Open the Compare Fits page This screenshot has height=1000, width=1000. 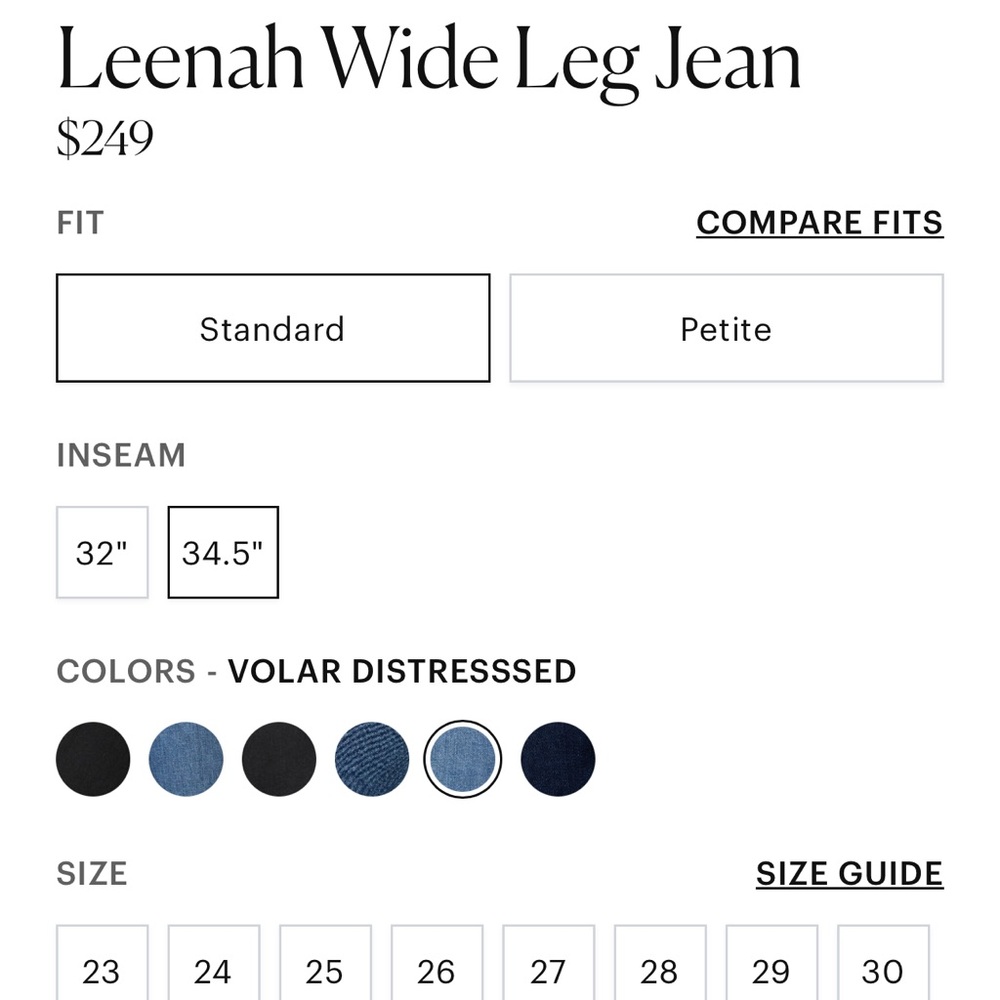tap(819, 222)
